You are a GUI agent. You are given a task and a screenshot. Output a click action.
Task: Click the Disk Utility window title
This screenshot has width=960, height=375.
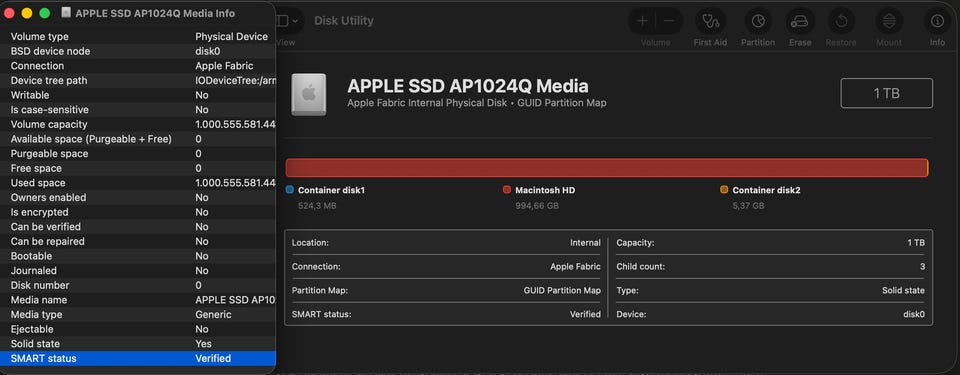343,21
